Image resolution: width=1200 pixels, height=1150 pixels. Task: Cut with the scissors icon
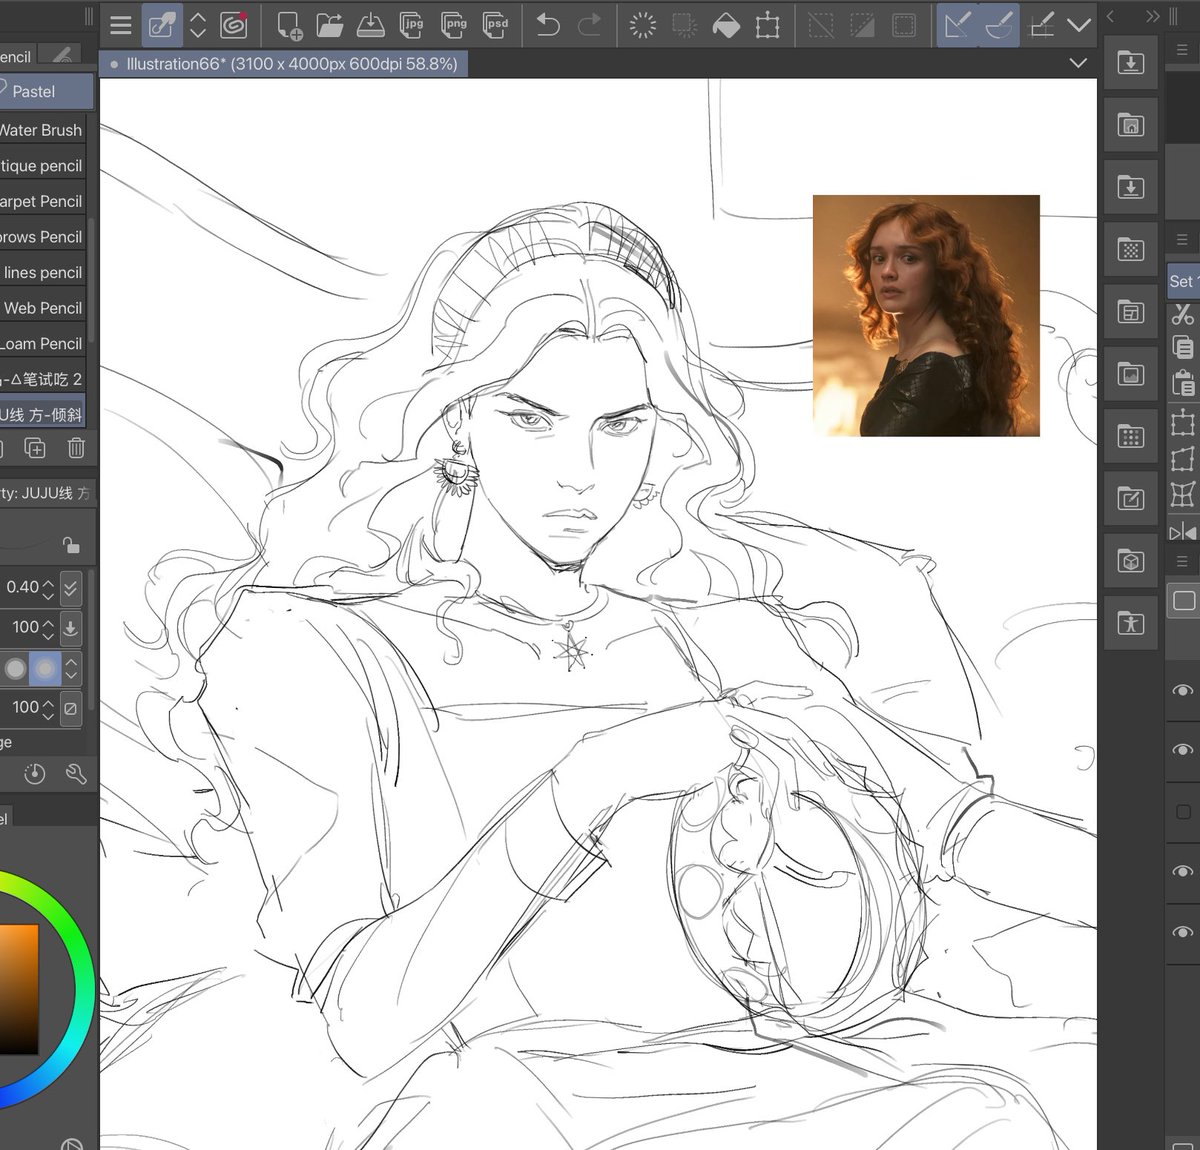tap(1183, 314)
